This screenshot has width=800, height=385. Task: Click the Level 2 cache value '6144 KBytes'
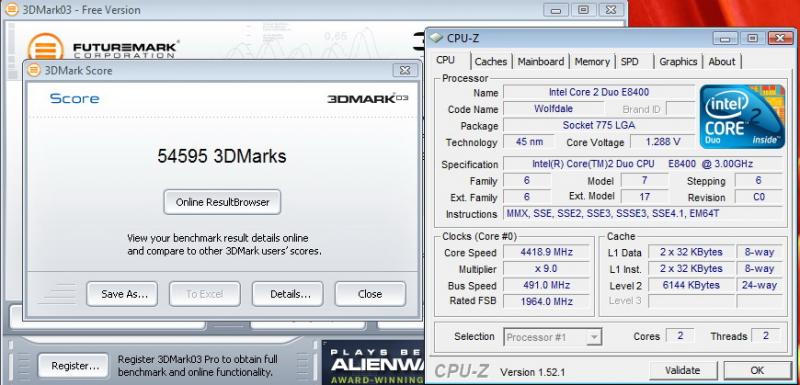(x=691, y=285)
